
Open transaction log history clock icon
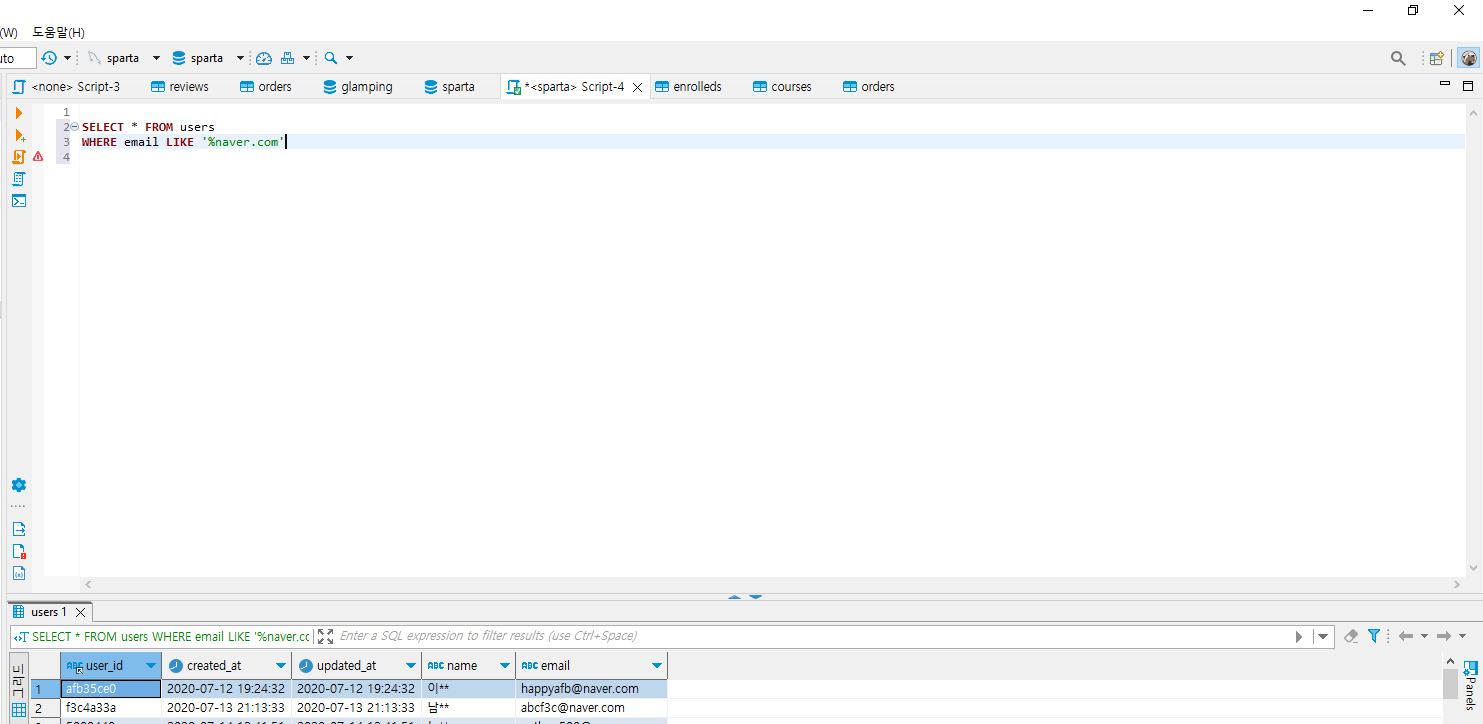point(49,58)
